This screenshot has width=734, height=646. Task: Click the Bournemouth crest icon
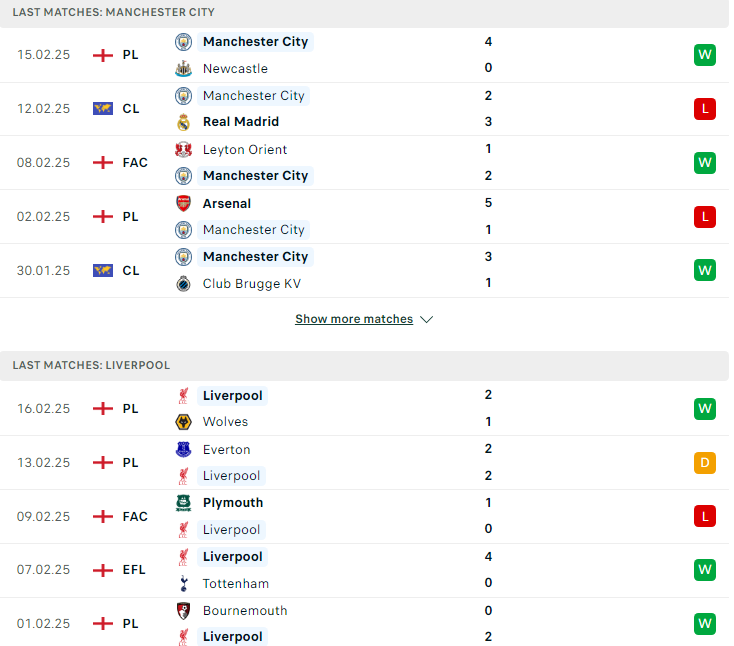(x=184, y=611)
